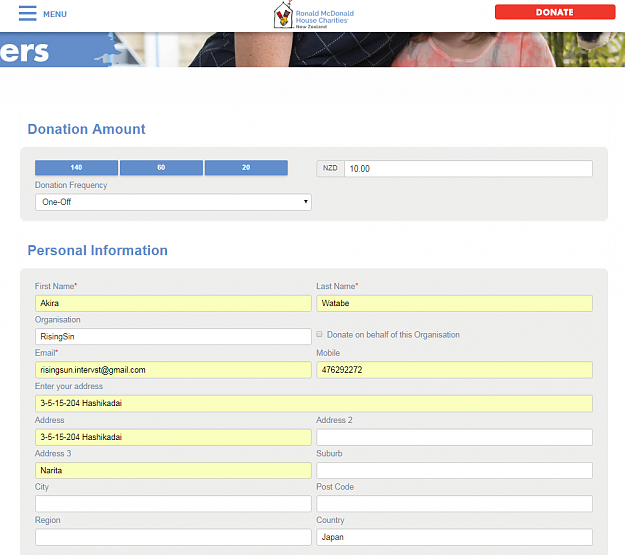625x555 pixels.
Task: Focus the empty Post Code field
Action: pos(454,504)
